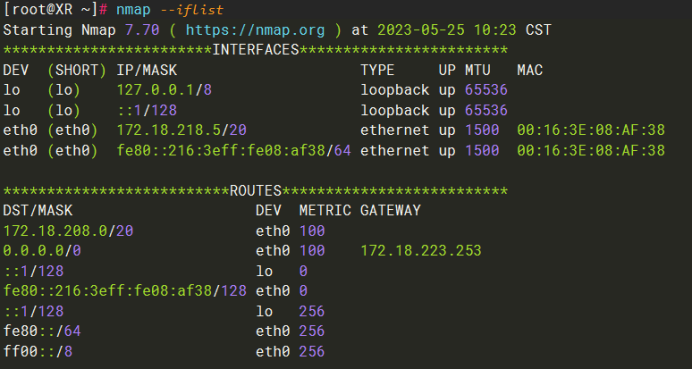This screenshot has width=692, height=370.
Task: Click the METRIC column header
Action: click(x=325, y=211)
